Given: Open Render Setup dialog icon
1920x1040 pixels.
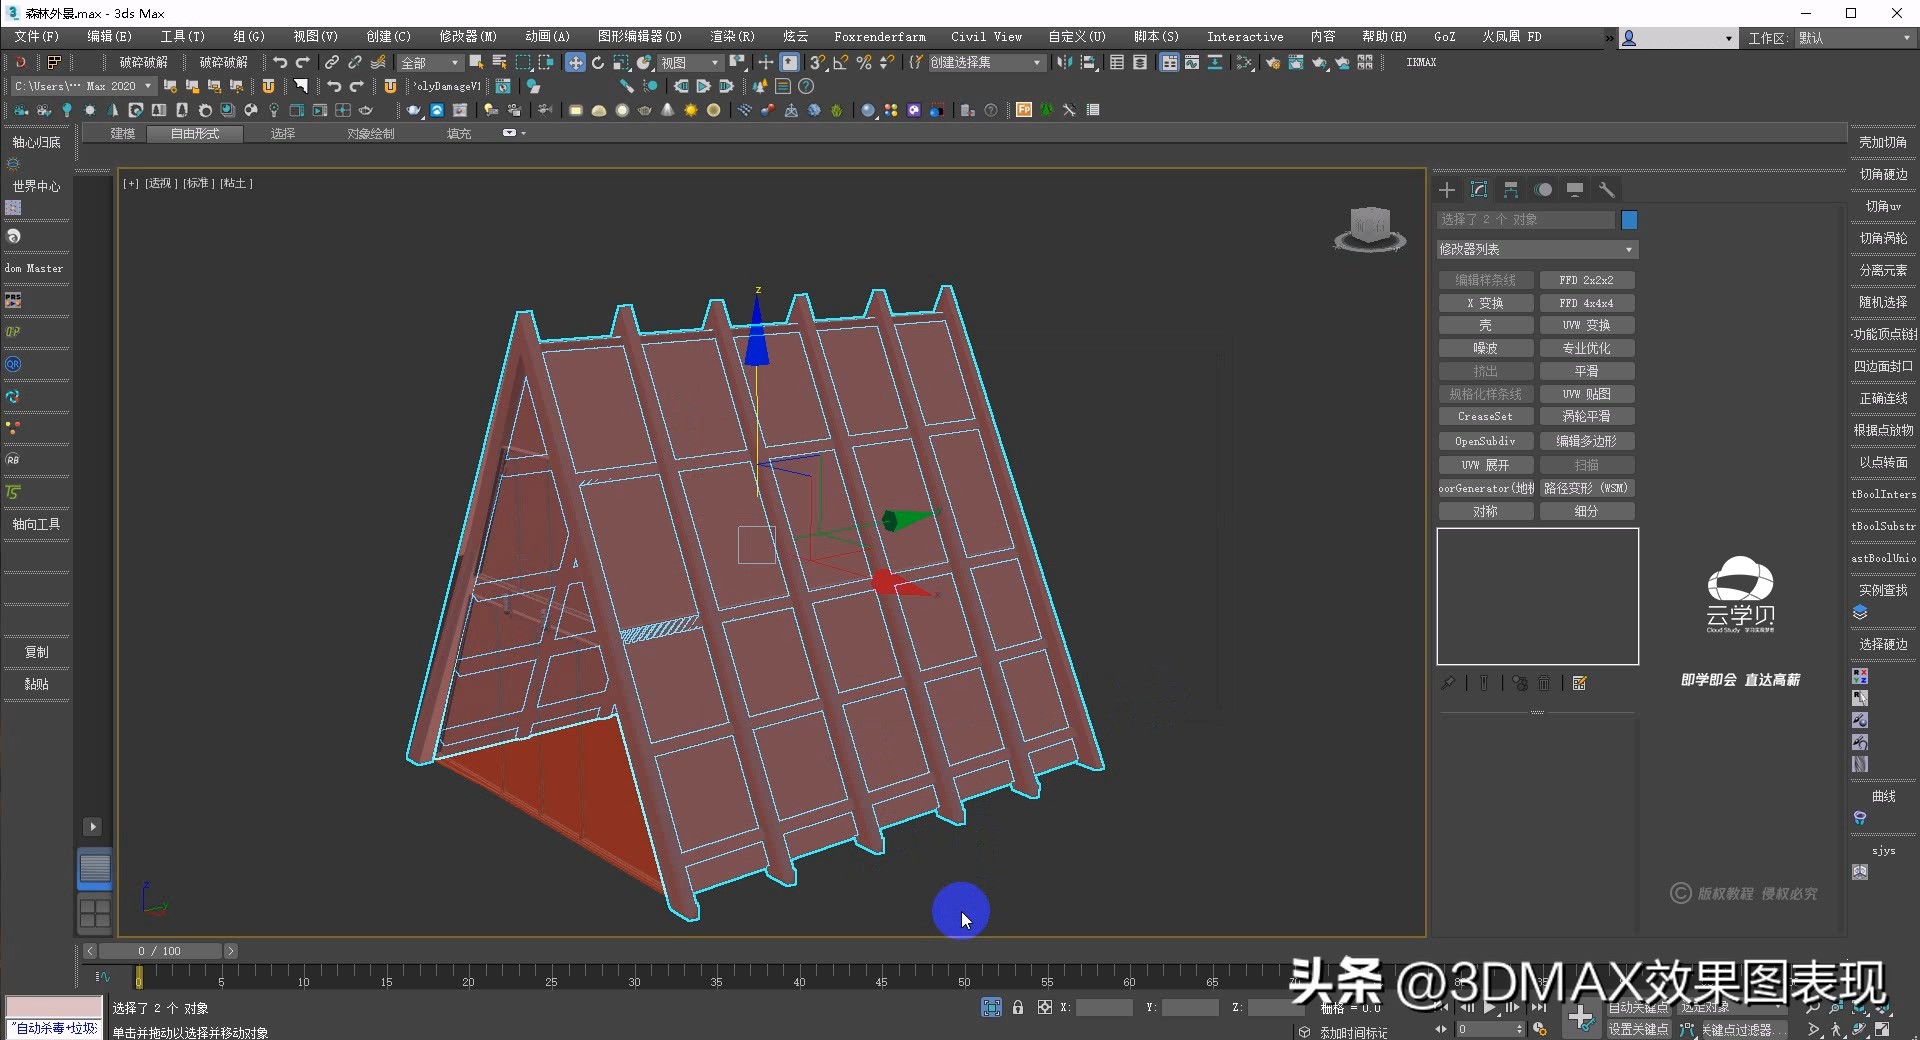Looking at the screenshot, I should pyautogui.click(x=1274, y=62).
